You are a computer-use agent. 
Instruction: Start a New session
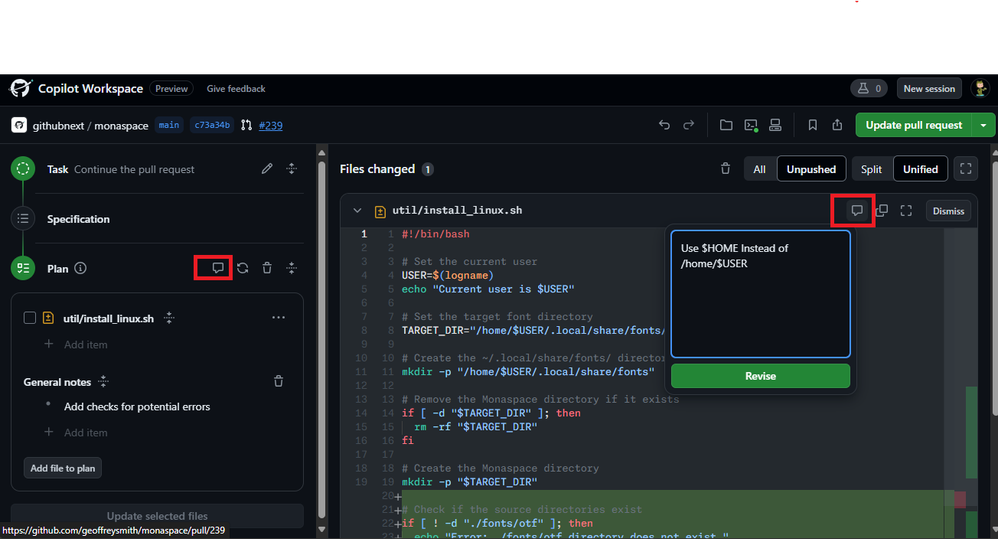click(x=929, y=88)
